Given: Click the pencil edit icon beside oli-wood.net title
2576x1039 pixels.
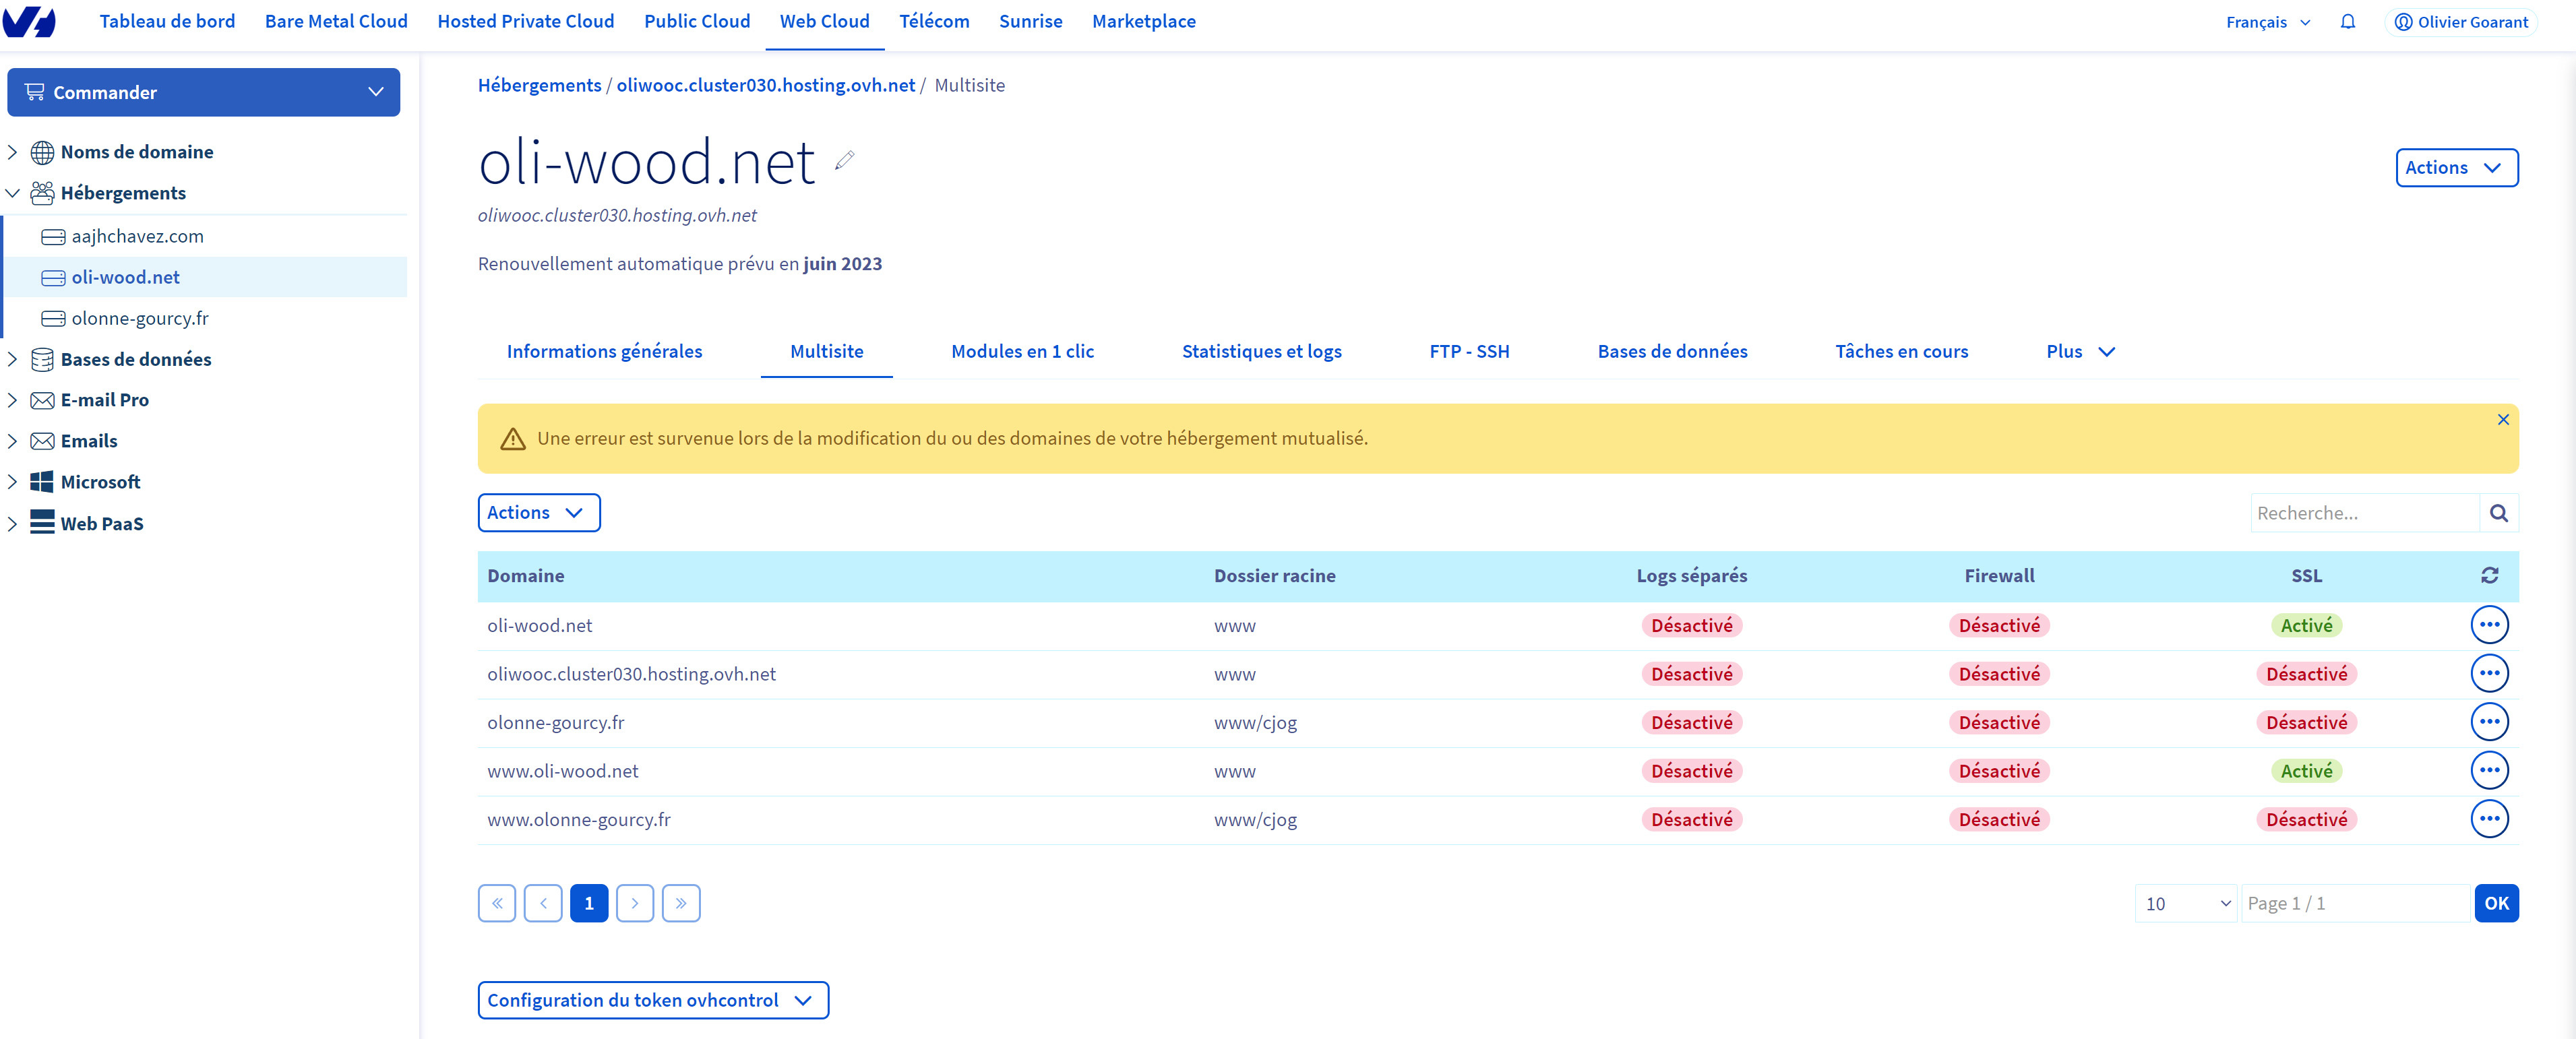Looking at the screenshot, I should coord(844,160).
